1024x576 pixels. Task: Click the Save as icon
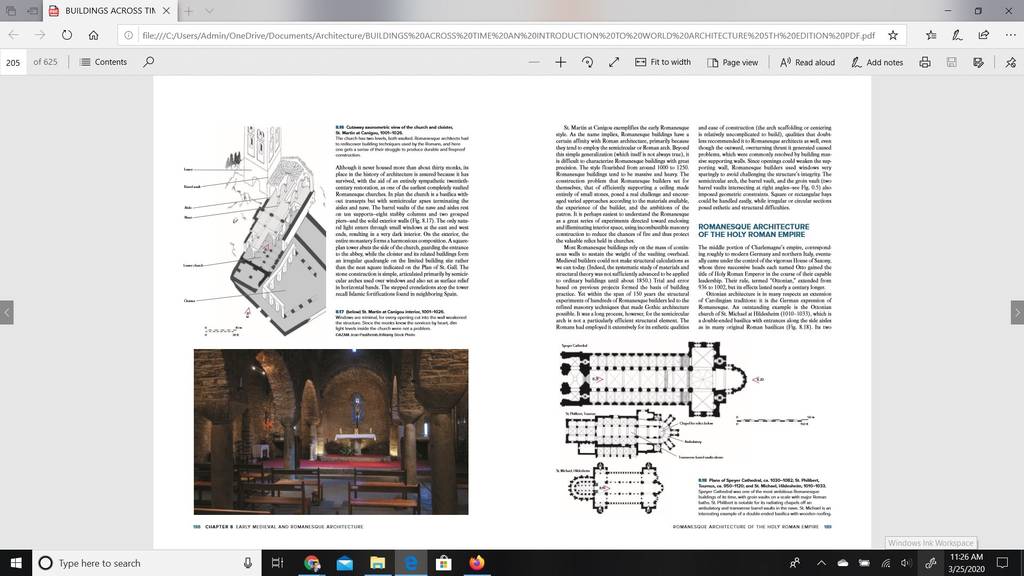click(x=978, y=62)
